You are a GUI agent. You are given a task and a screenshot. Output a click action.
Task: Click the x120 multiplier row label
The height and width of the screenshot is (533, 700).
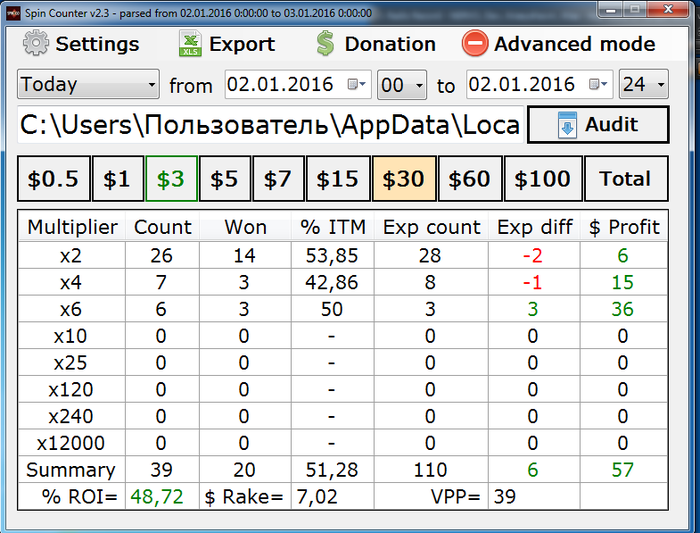pyautogui.click(x=71, y=390)
